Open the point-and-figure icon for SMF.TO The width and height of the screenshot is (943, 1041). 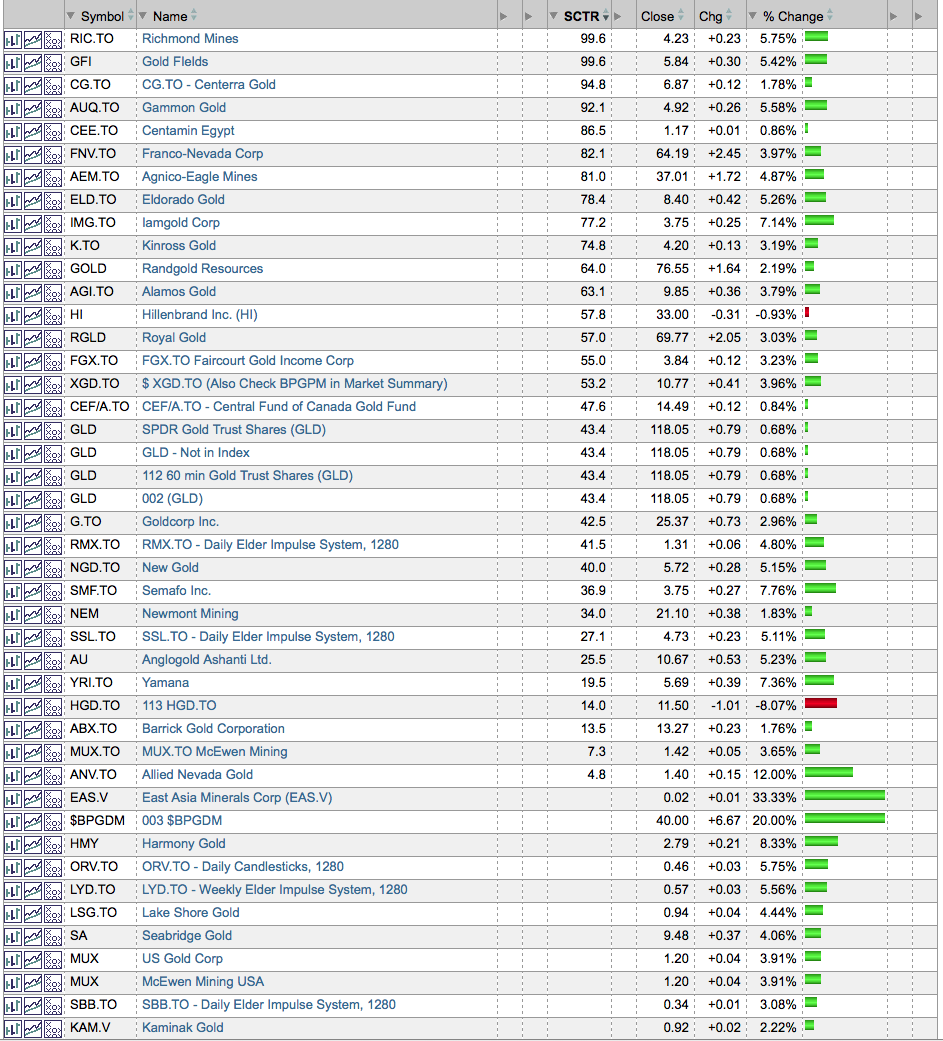click(53, 592)
